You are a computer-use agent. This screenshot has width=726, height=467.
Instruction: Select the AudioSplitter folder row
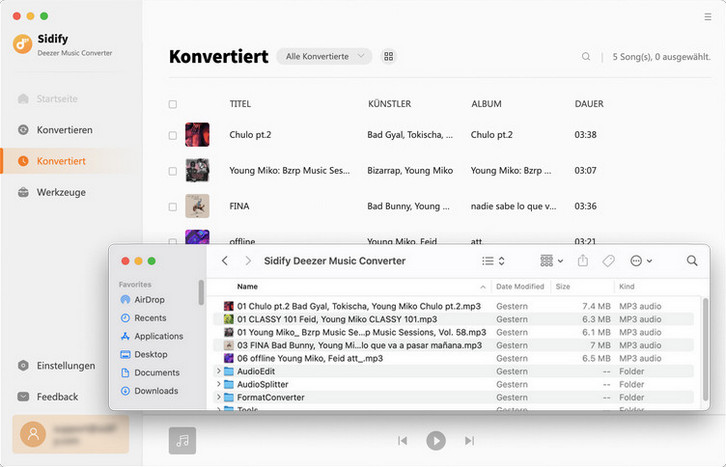coord(454,384)
